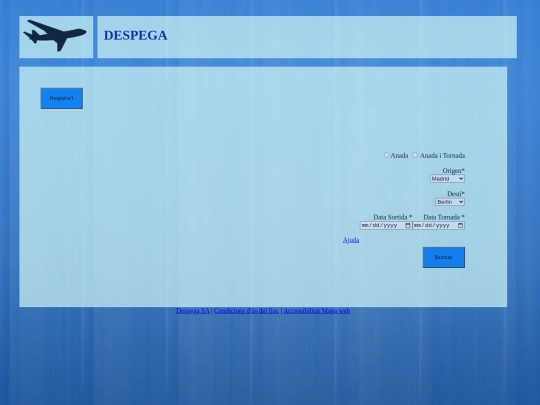Click the DESPEGA site title
This screenshot has height=405, width=540.
[x=136, y=35]
